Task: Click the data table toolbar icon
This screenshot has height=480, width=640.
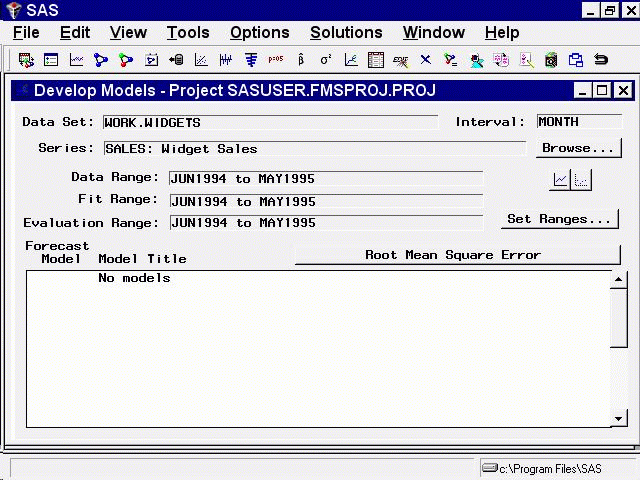Action: (376, 60)
